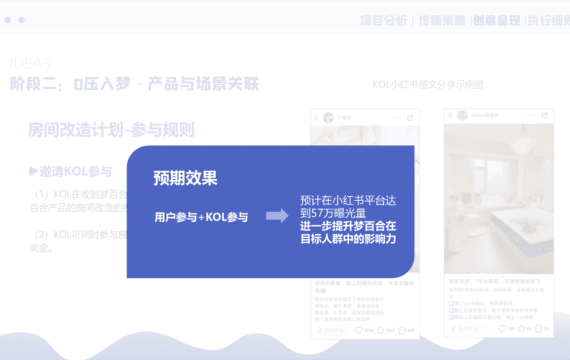570x360 pixels.
Task: Open the partly visible 执行细则 tab
Action: point(549,21)
